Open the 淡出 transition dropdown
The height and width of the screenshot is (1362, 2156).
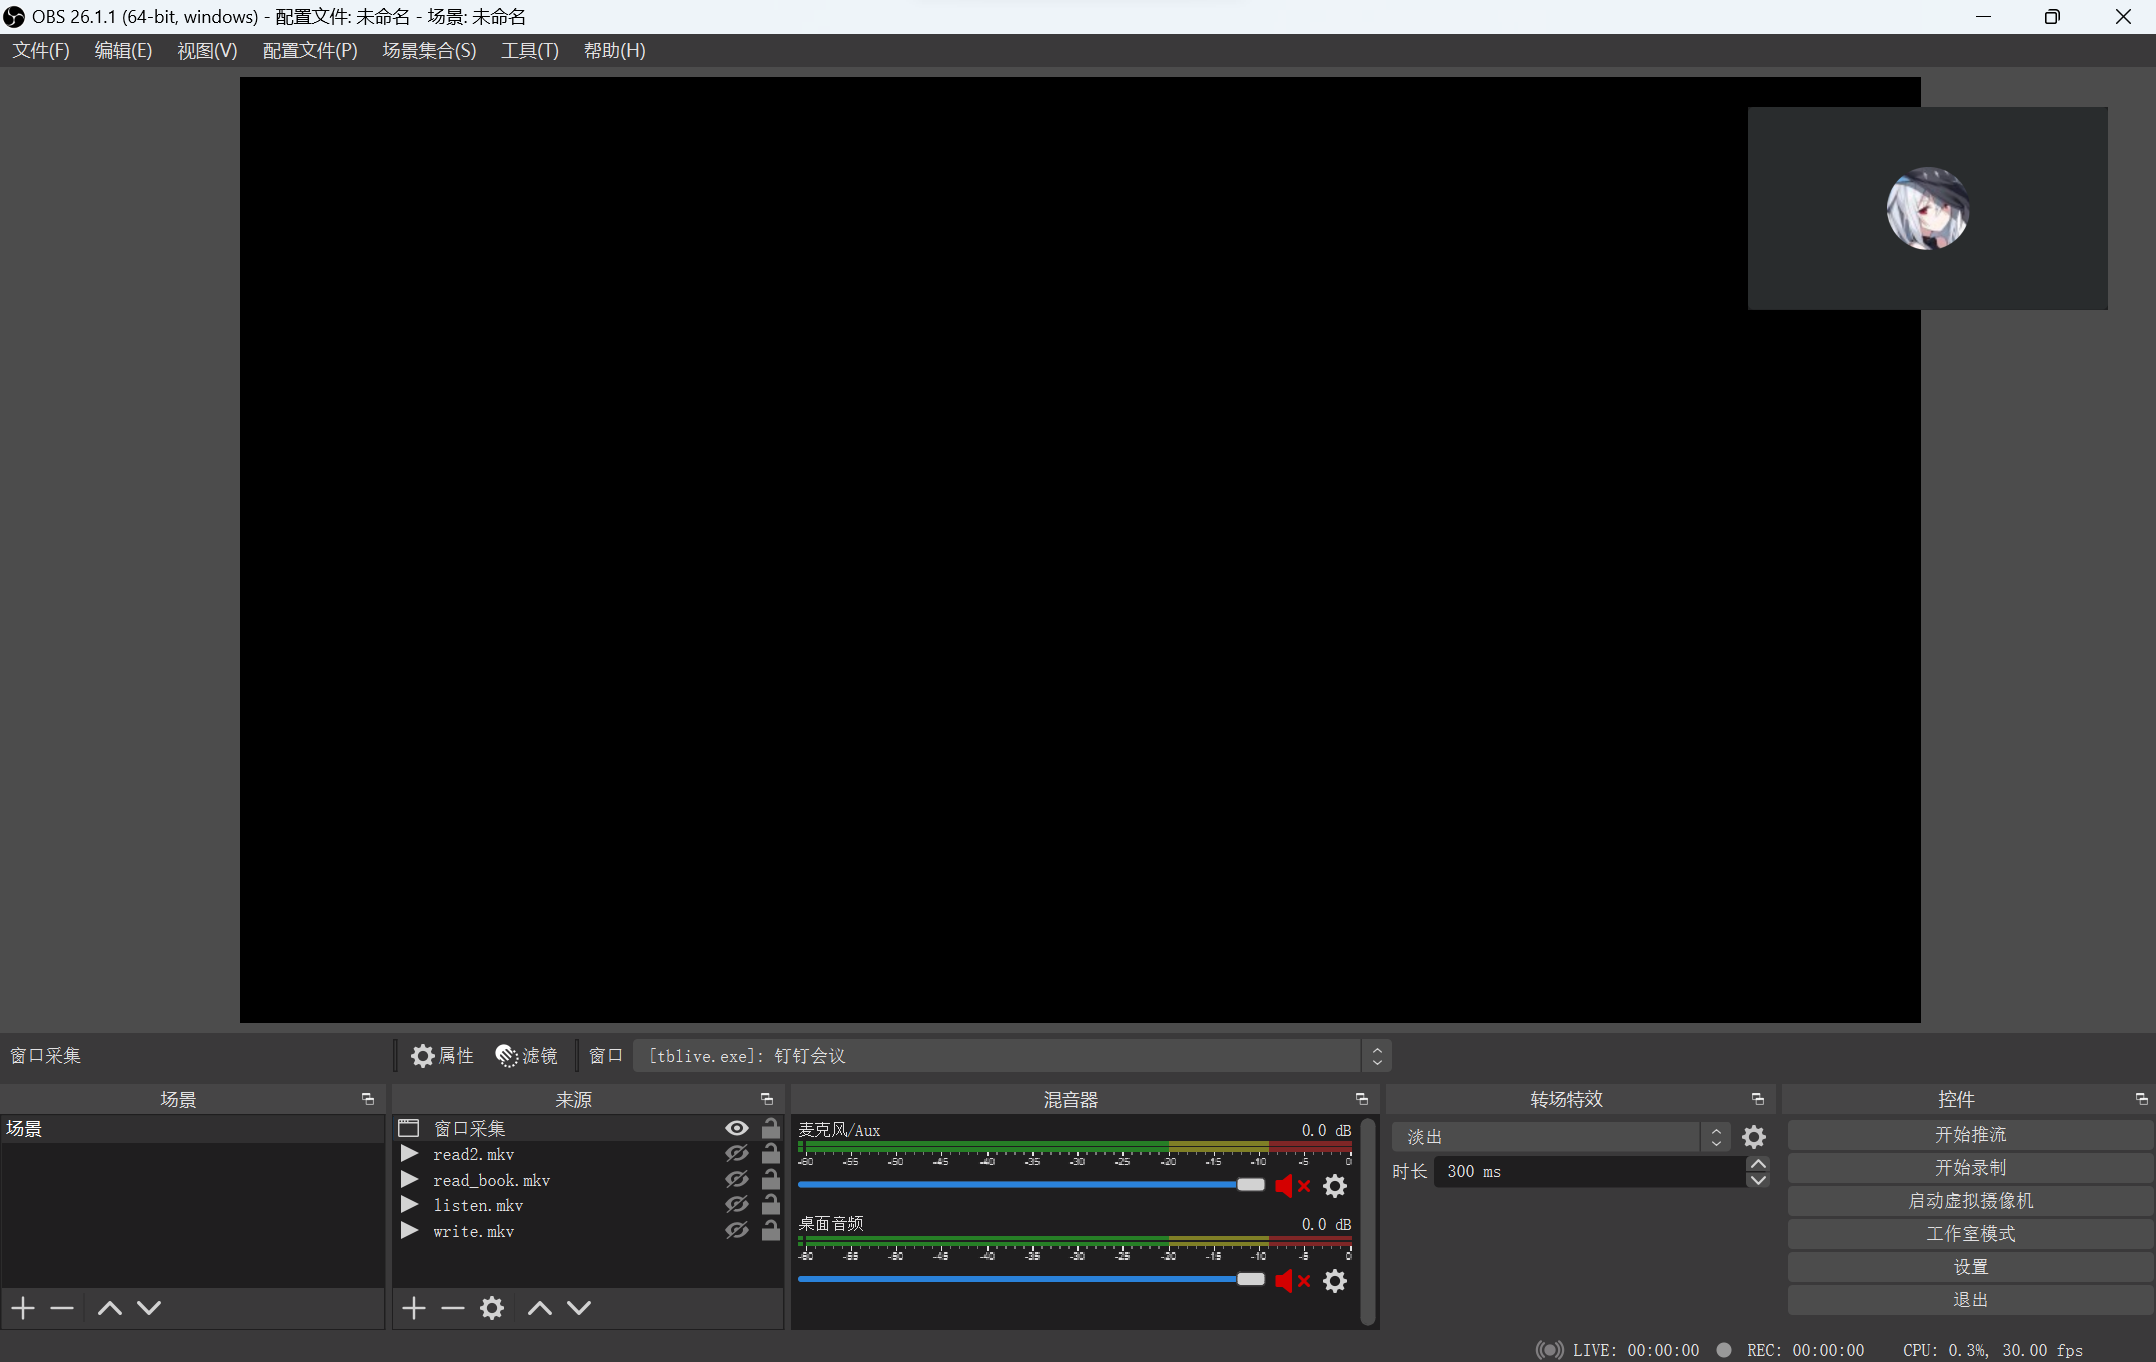(1561, 1137)
